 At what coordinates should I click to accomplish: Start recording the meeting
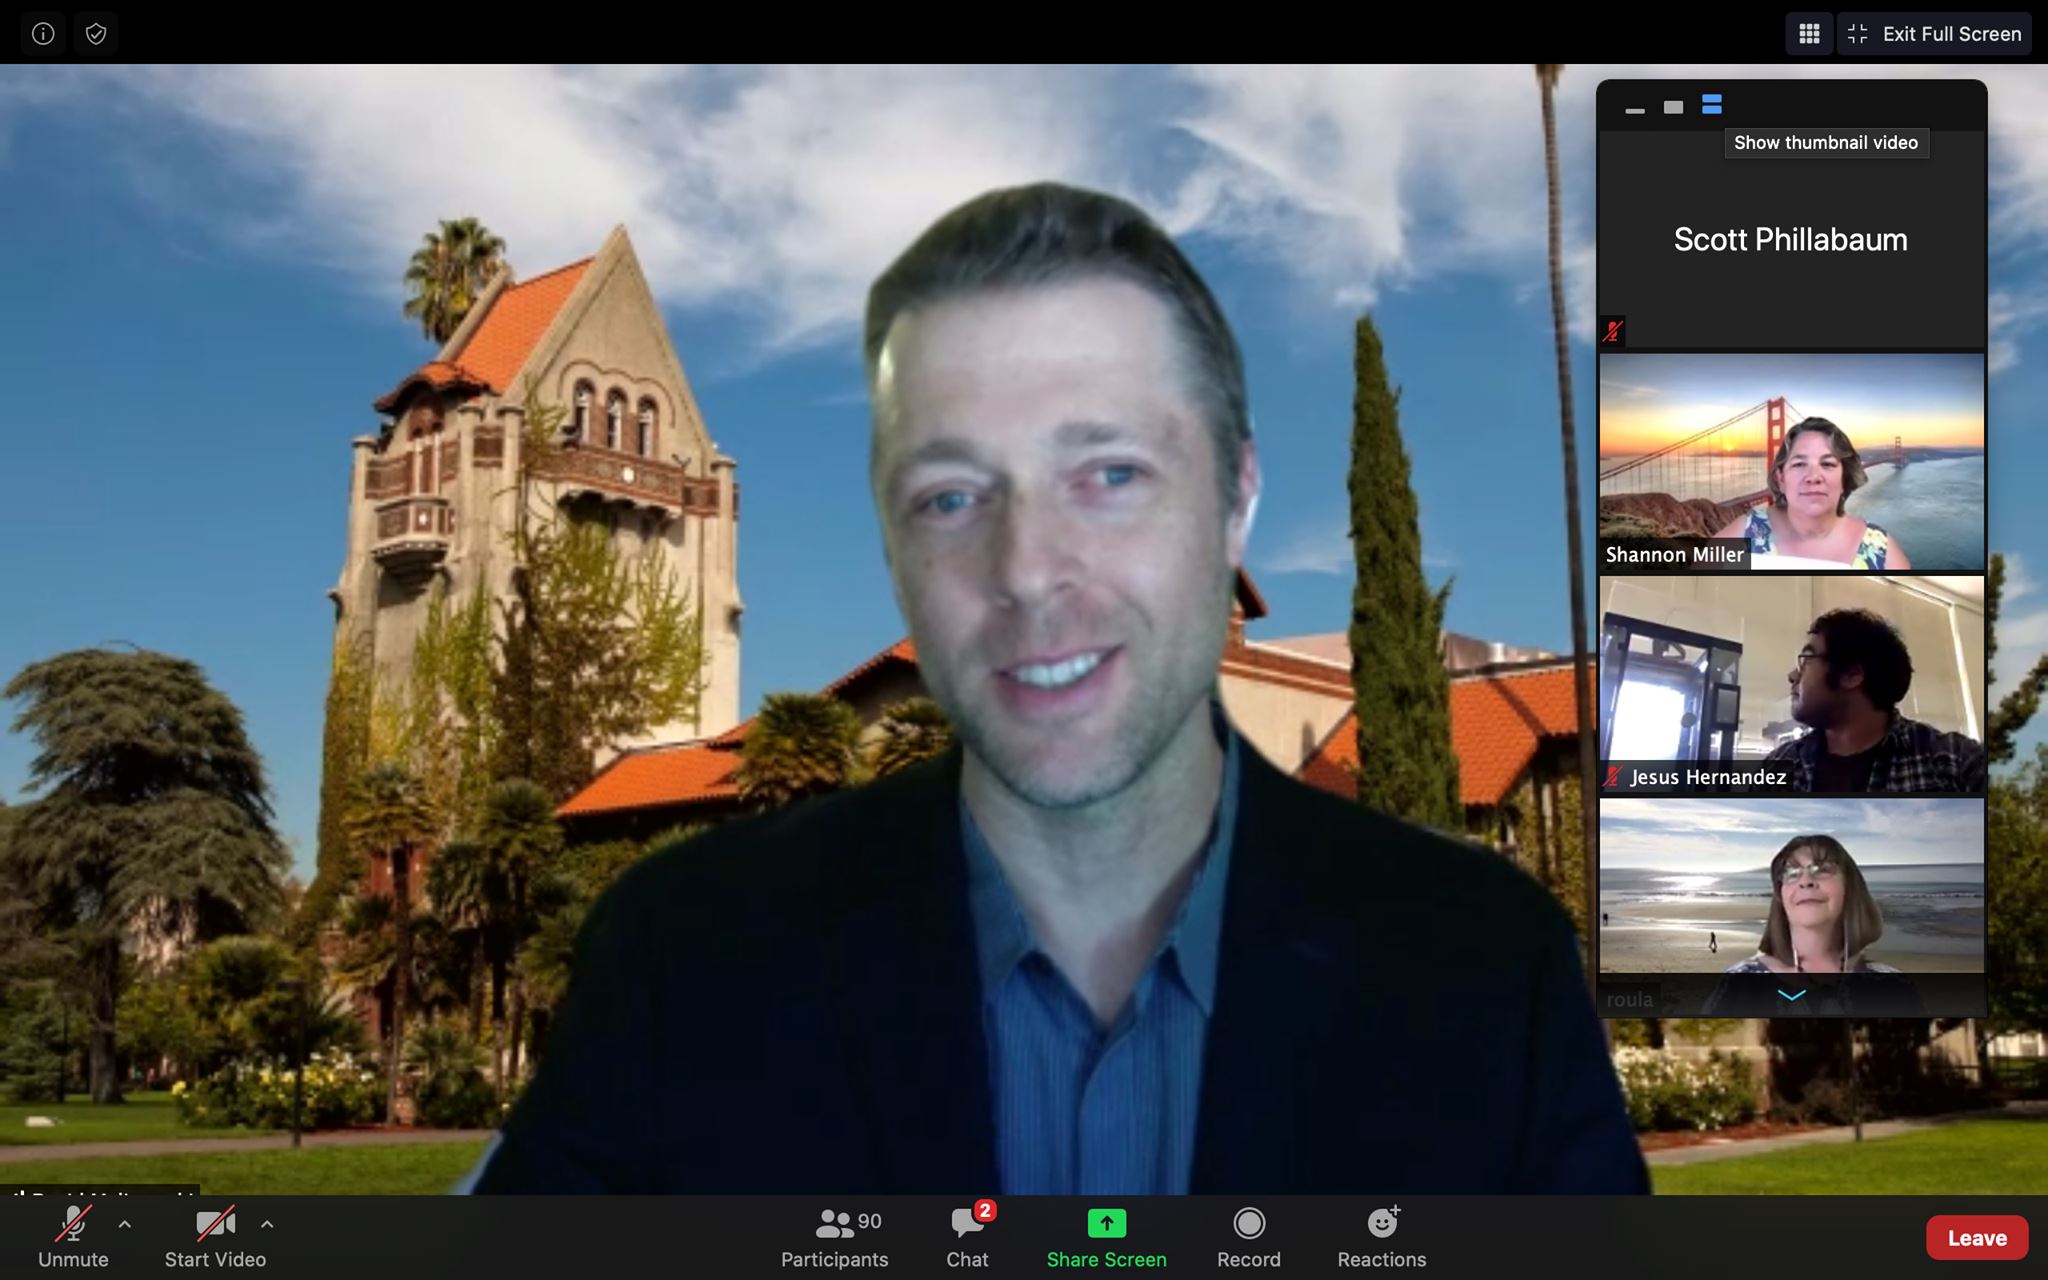click(x=1249, y=1237)
